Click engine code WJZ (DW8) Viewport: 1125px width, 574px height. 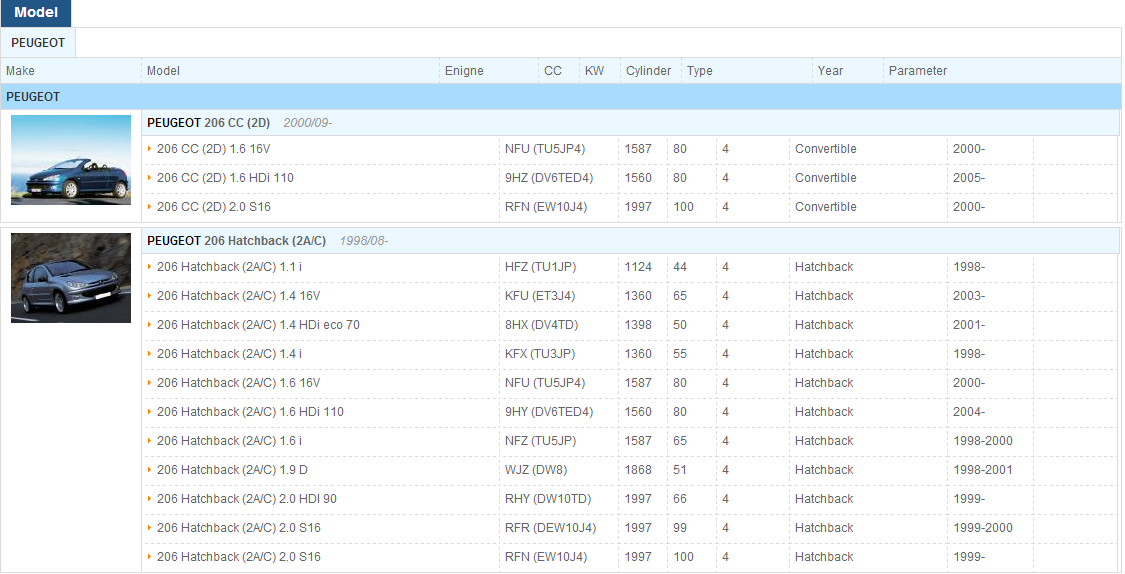(536, 470)
